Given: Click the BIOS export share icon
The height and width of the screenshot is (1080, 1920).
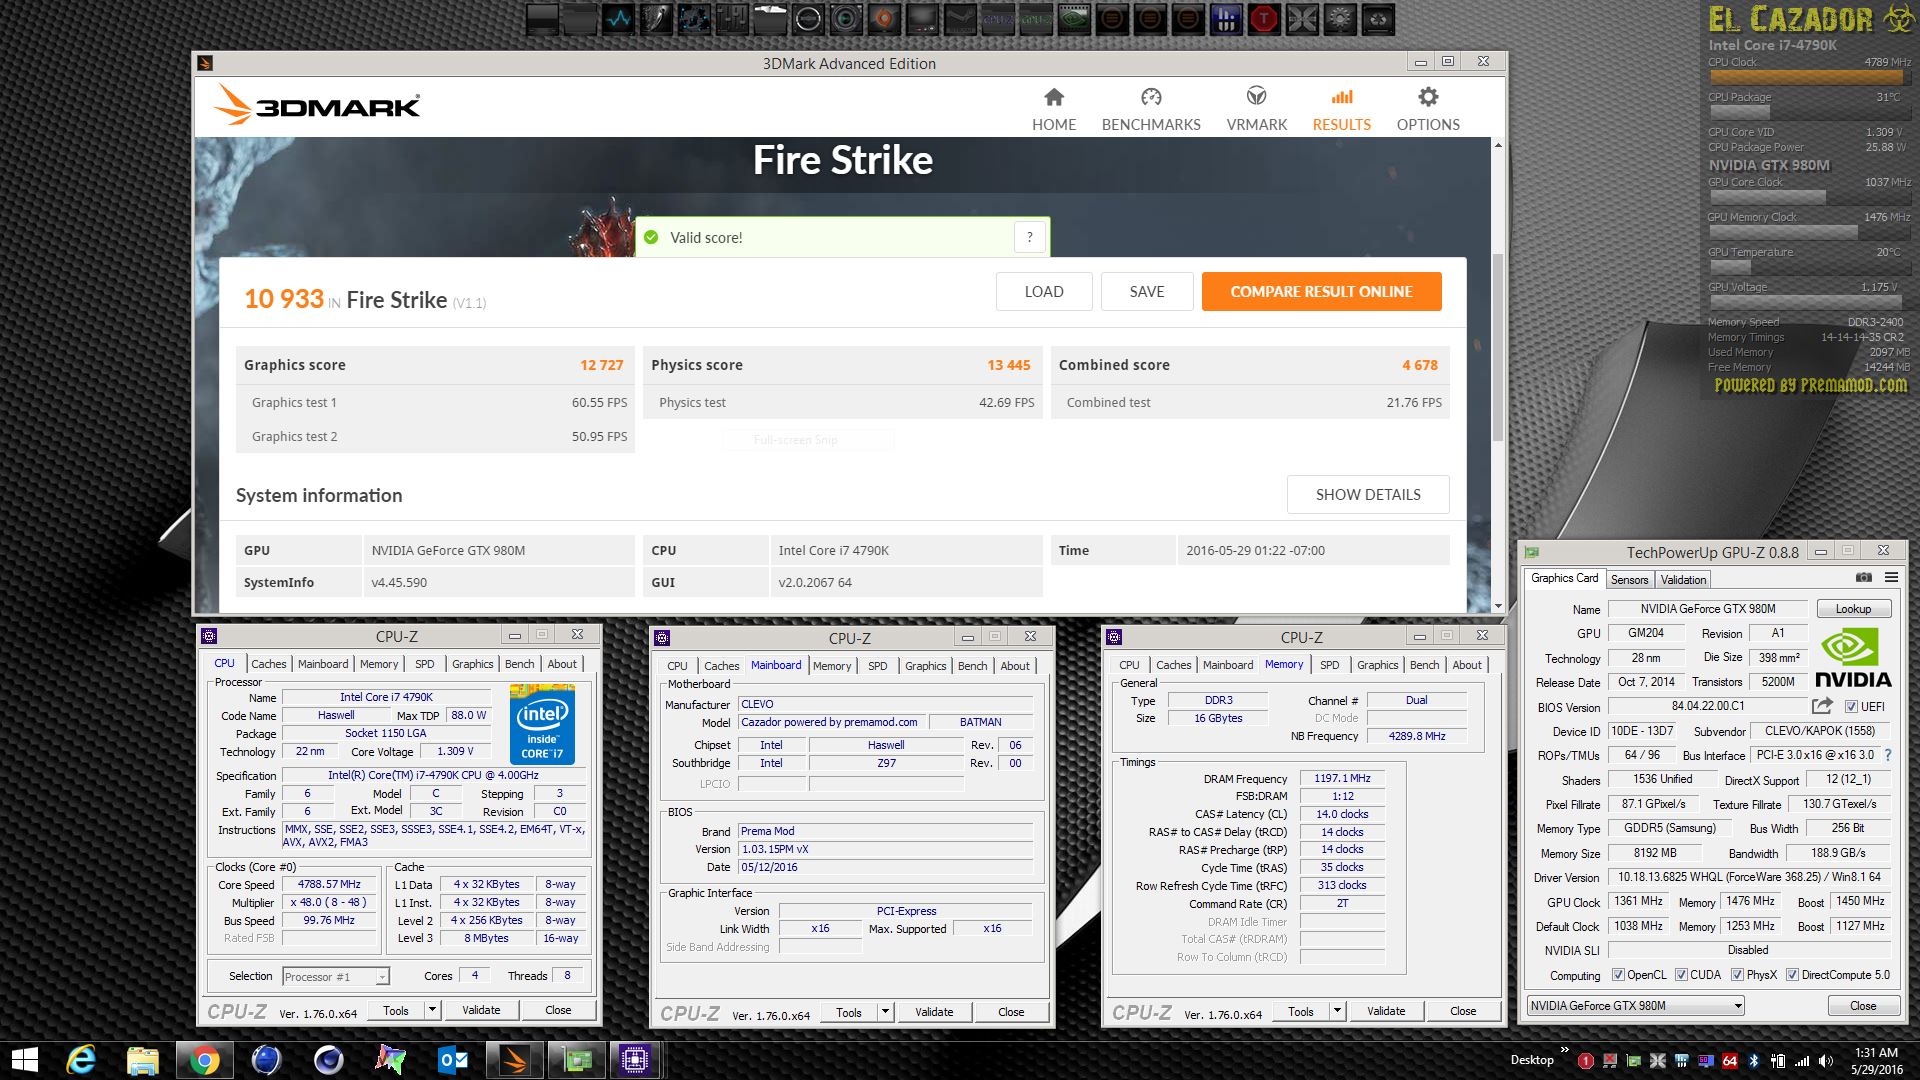Looking at the screenshot, I should click(x=1822, y=706).
